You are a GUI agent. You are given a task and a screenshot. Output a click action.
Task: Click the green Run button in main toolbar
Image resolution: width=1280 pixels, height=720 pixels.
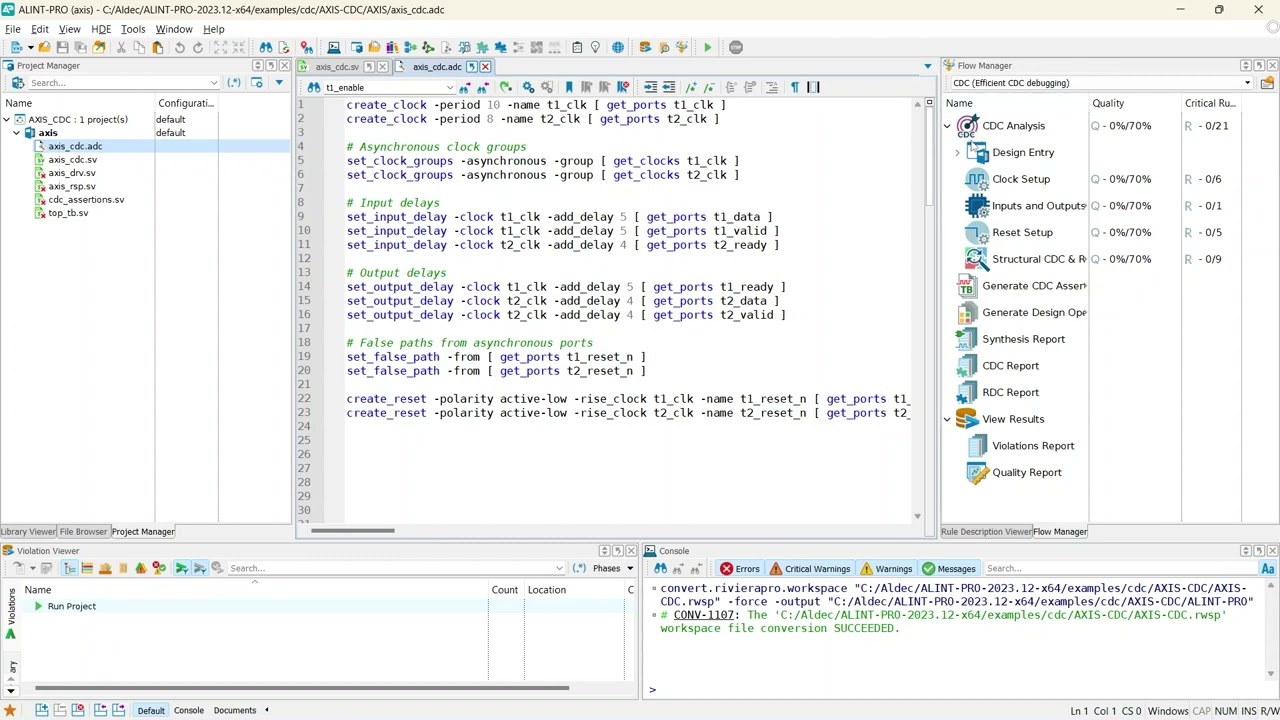(707, 47)
